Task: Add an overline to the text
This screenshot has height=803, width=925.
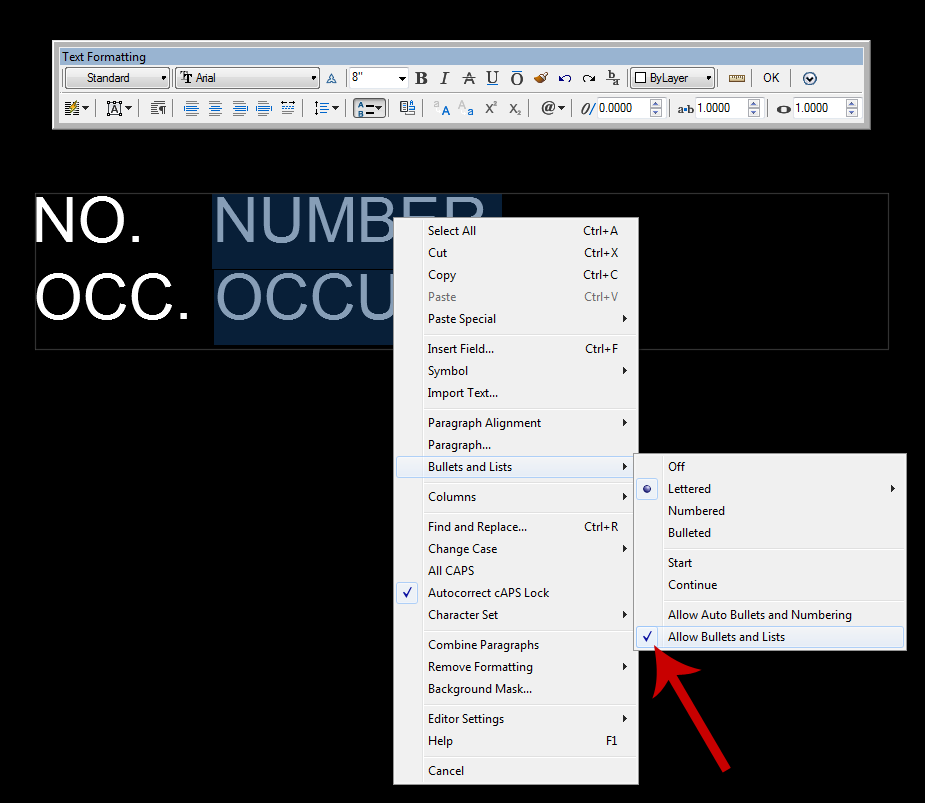Action: [516, 78]
